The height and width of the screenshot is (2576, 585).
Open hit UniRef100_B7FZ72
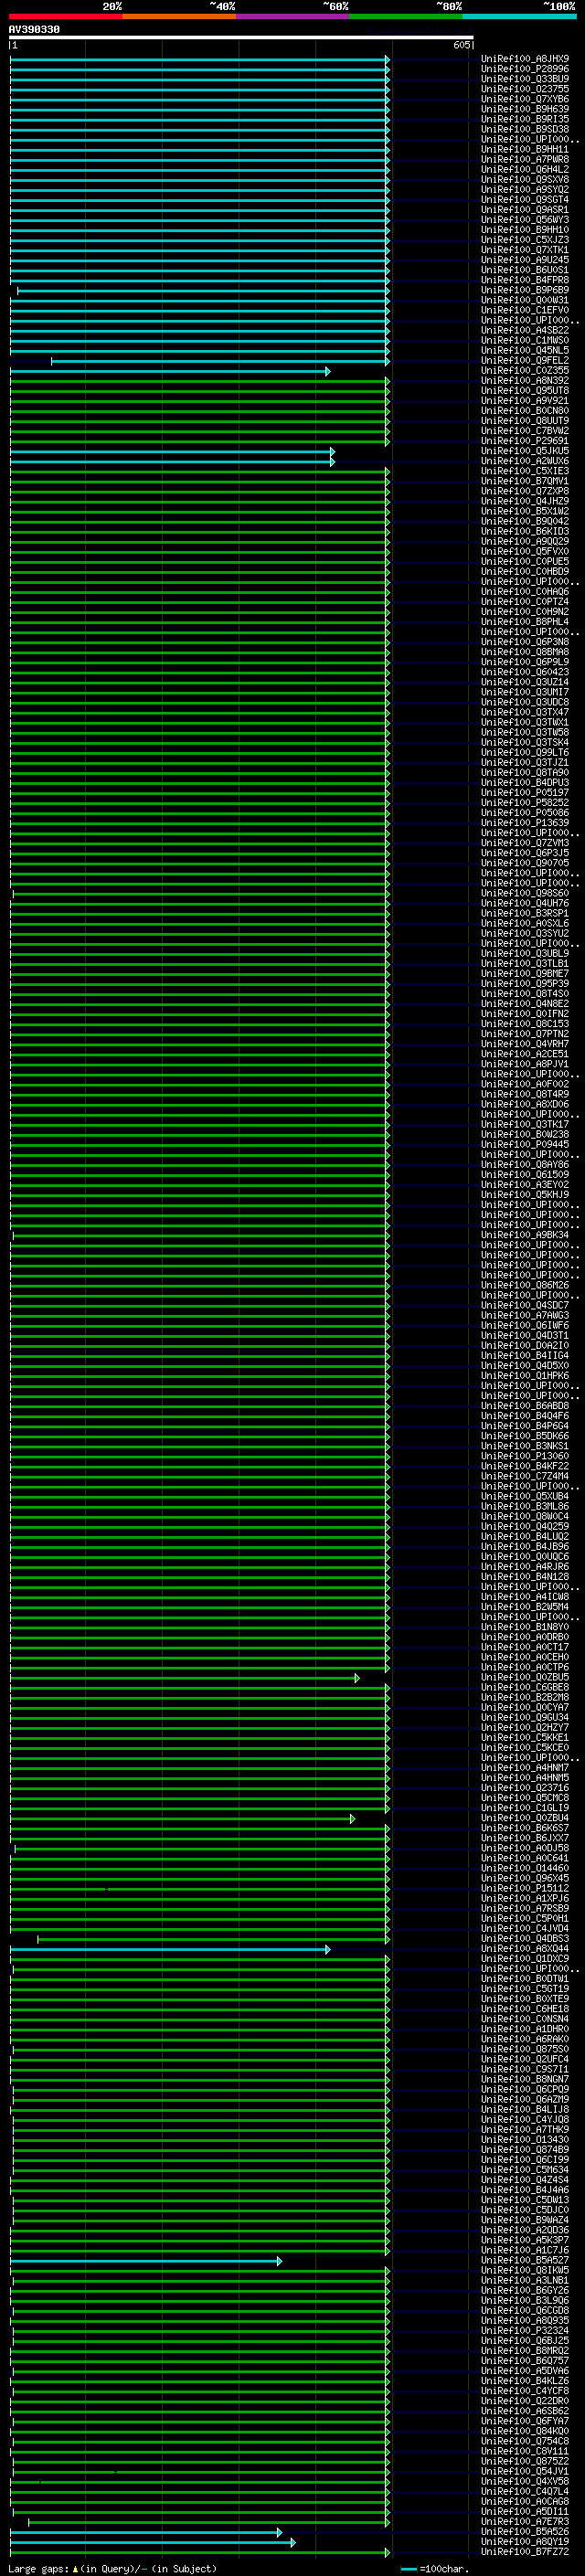click(x=525, y=2551)
